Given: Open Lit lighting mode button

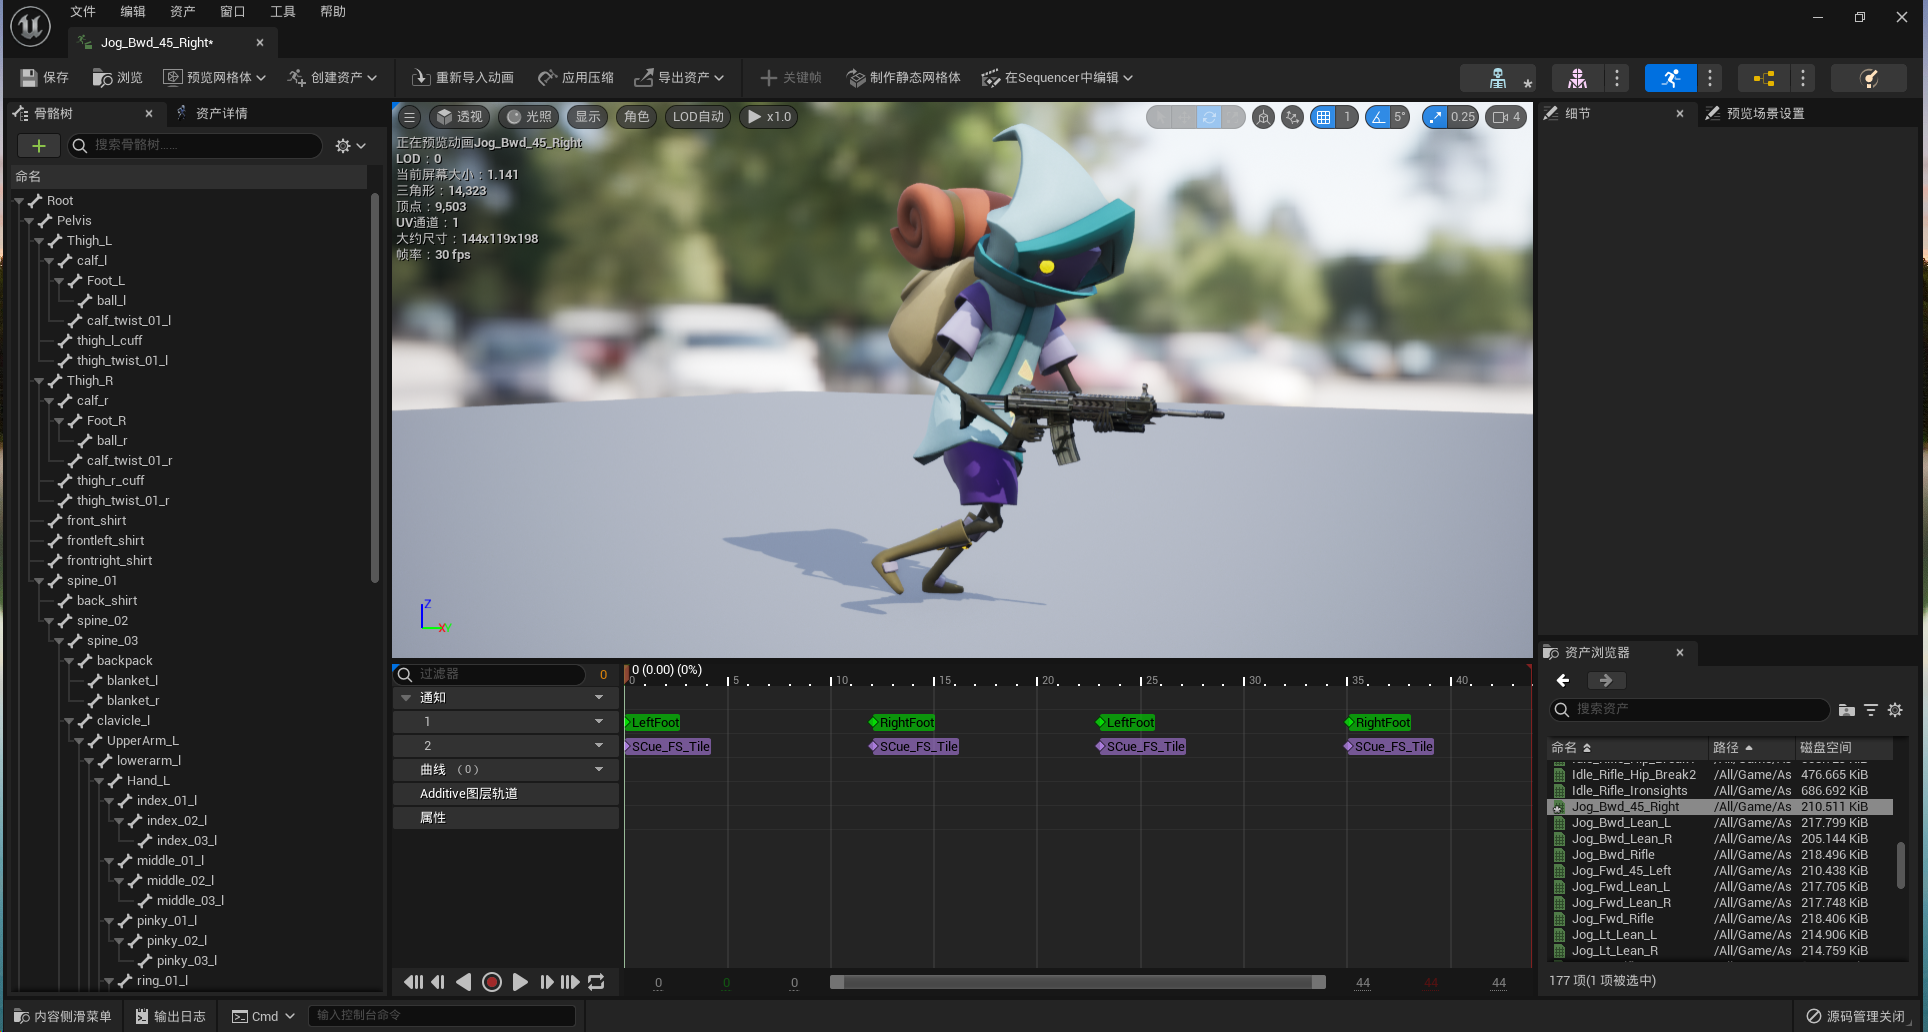Looking at the screenshot, I should click(528, 117).
